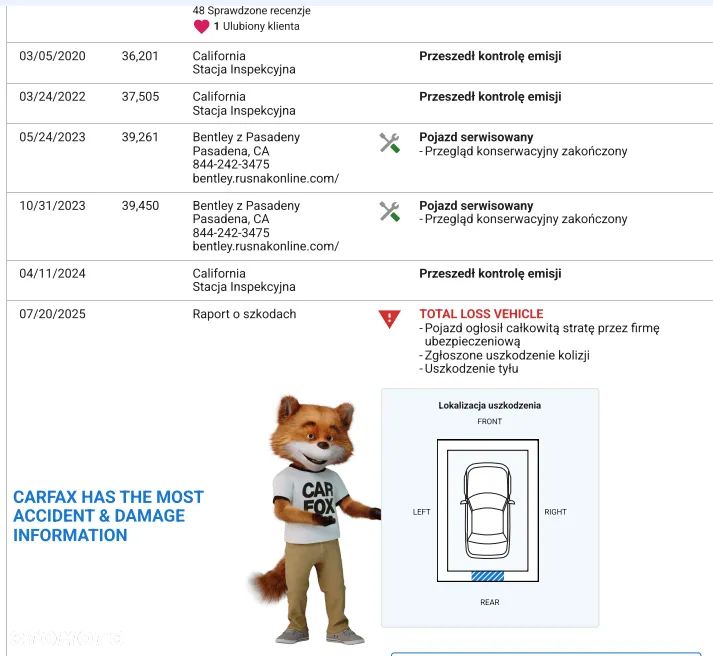Viewport: 713px width, 656px height.
Task: Click the RIGHT label in damage diagram
Action: [x=556, y=512]
